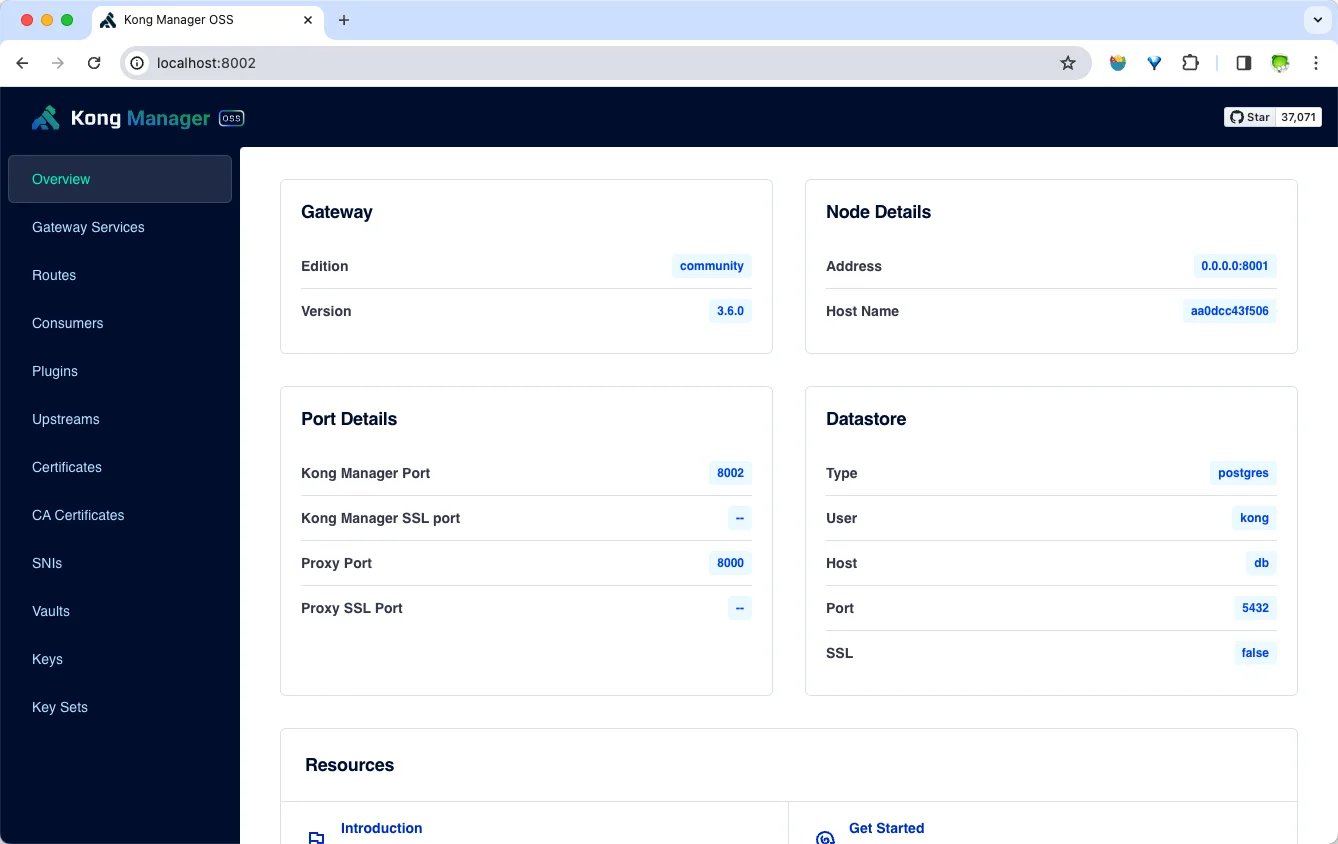Open a new browser tab
The image size is (1338, 844).
(344, 20)
